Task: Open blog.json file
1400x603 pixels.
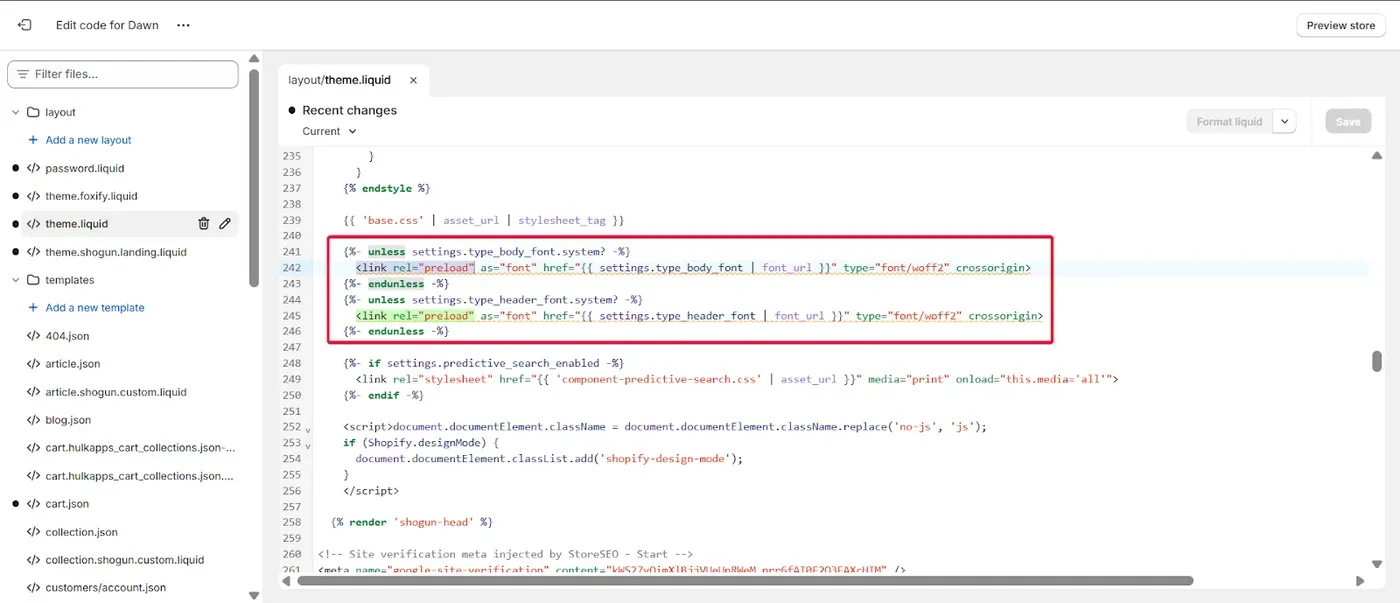Action: click(x=68, y=420)
